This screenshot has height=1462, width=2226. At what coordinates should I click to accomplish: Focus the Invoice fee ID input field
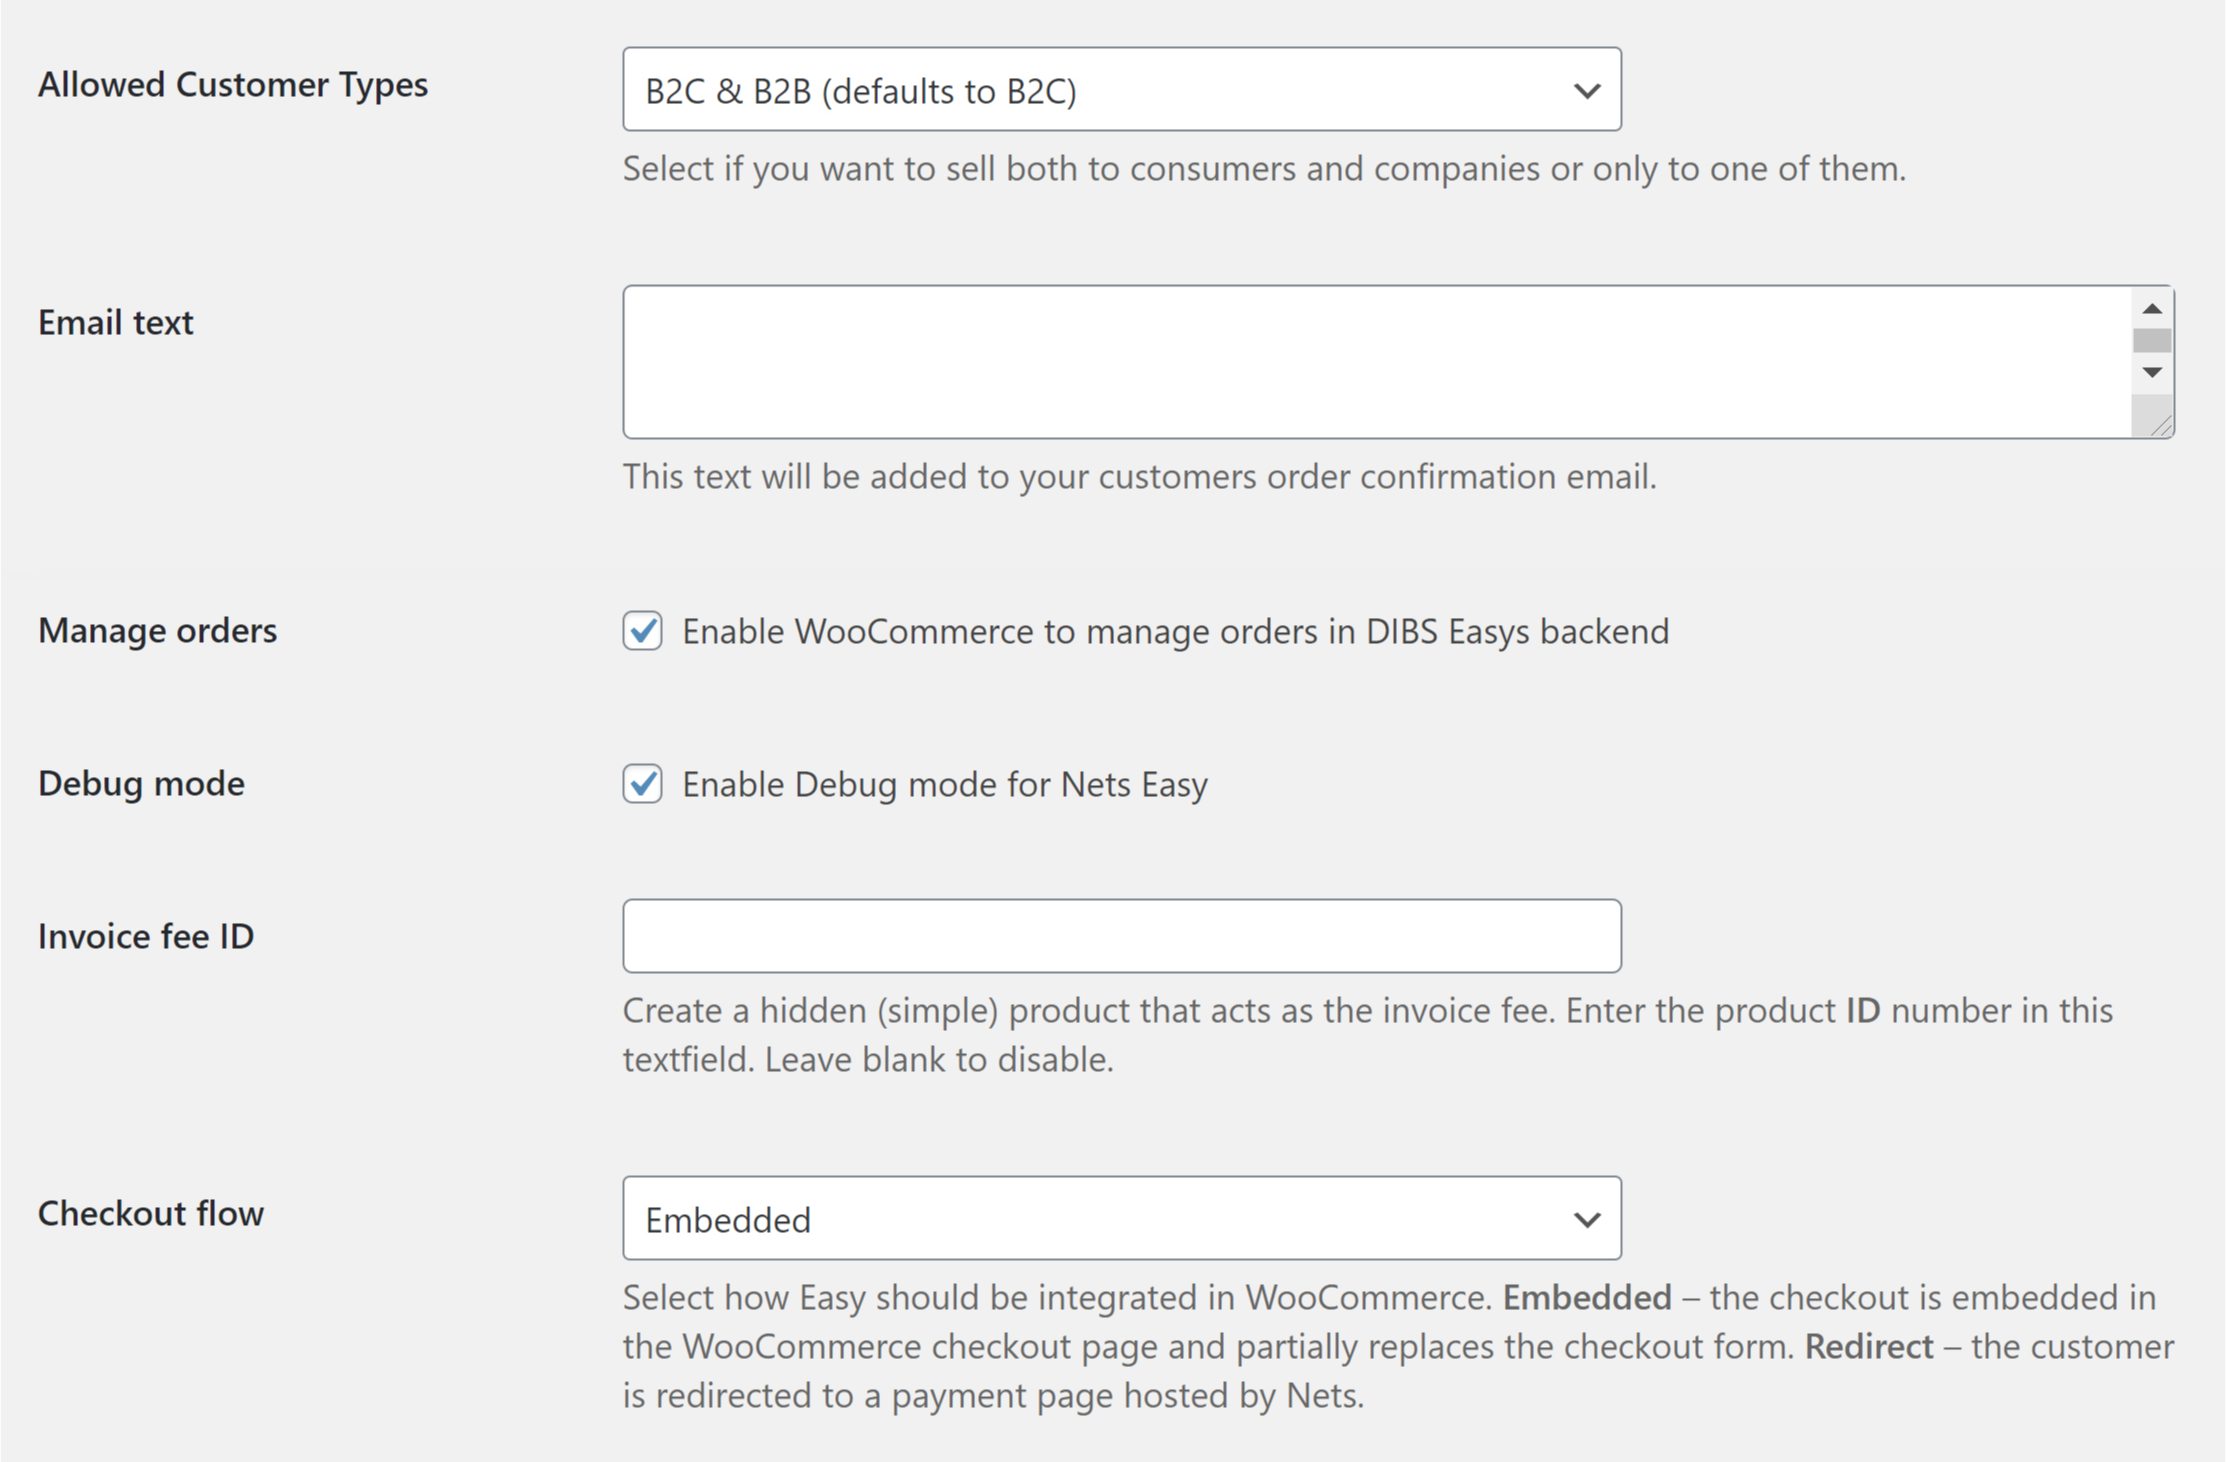[x=1121, y=936]
